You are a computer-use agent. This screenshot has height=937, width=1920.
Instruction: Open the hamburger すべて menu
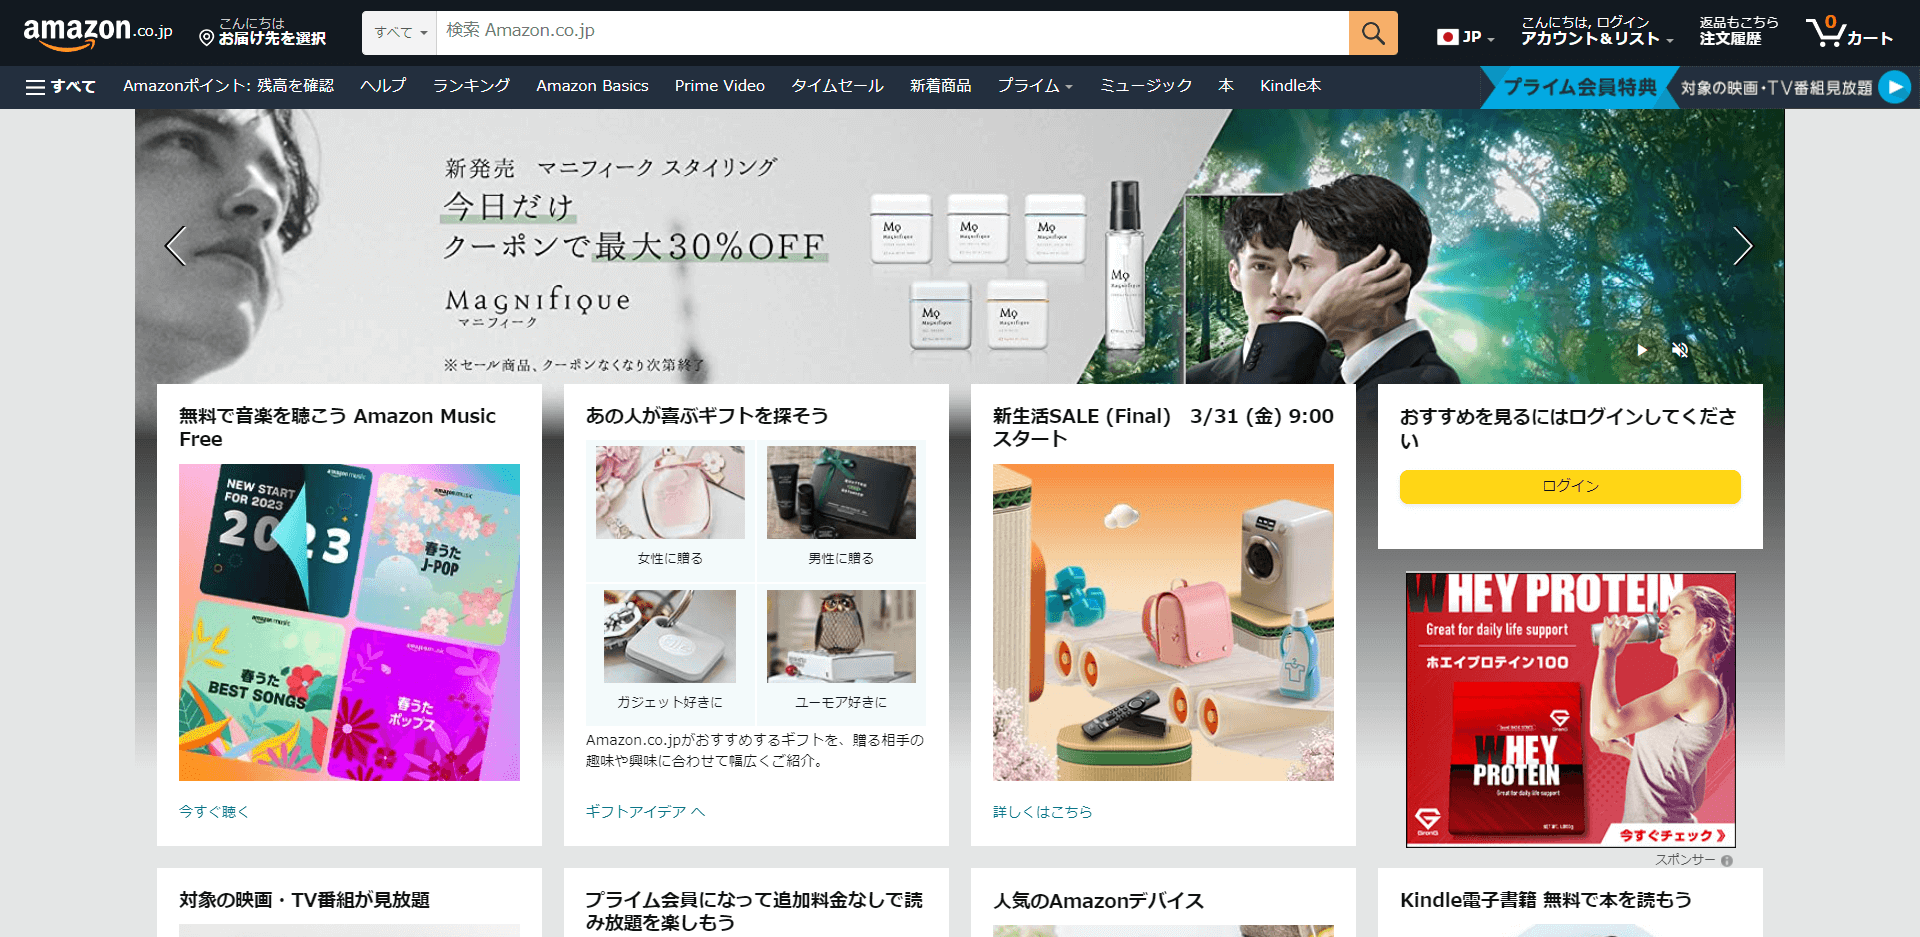[60, 87]
